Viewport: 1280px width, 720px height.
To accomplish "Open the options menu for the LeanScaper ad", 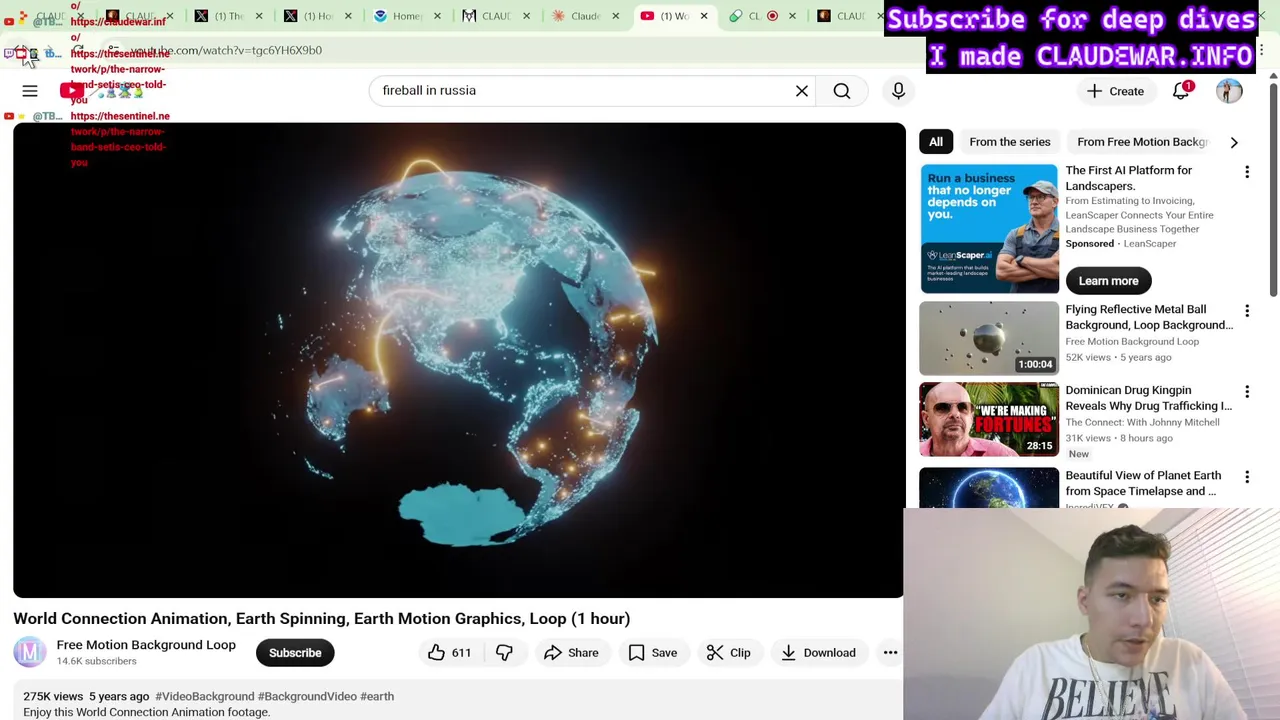I will click(x=1247, y=173).
